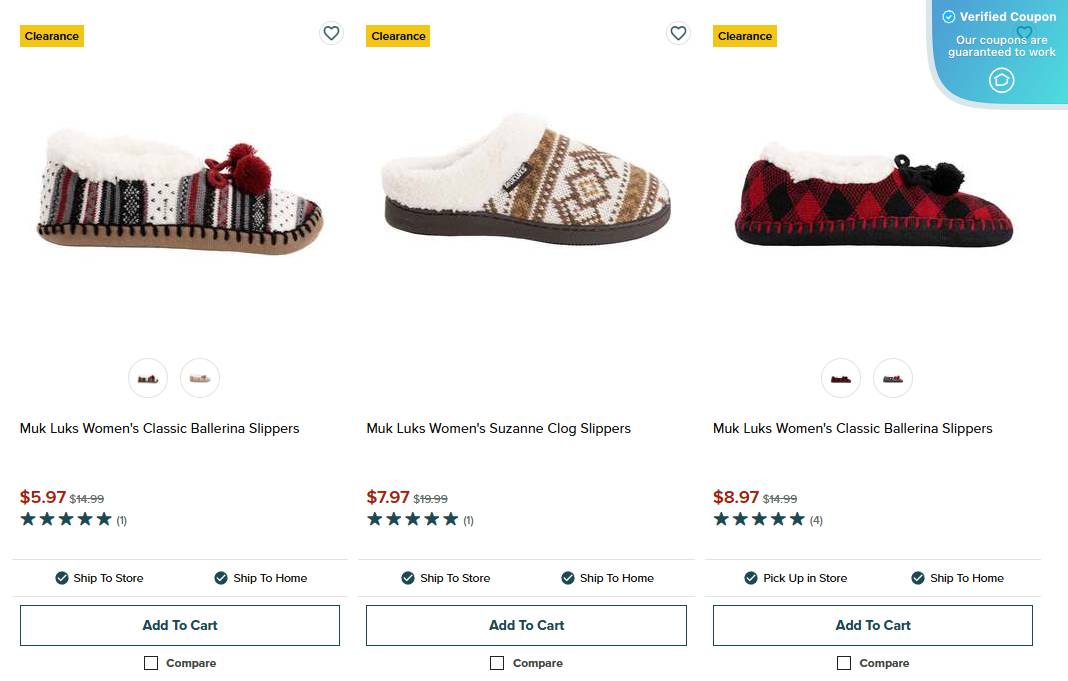The width and height of the screenshot is (1068, 681).
Task: Check Compare for the $5.97 Ballerina Slippers
Action: pyautogui.click(x=151, y=663)
